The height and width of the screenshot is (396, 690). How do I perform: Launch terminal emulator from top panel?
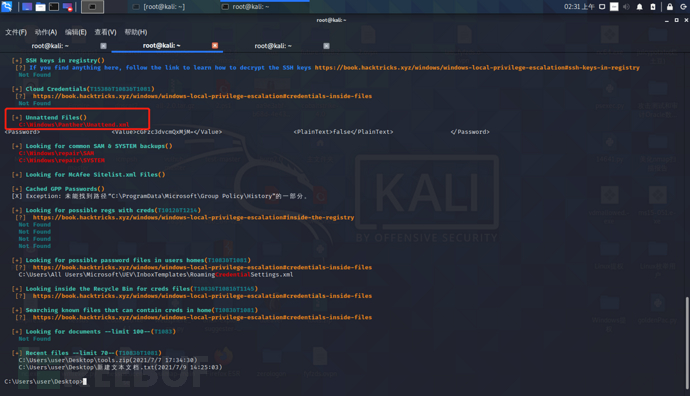tap(54, 7)
